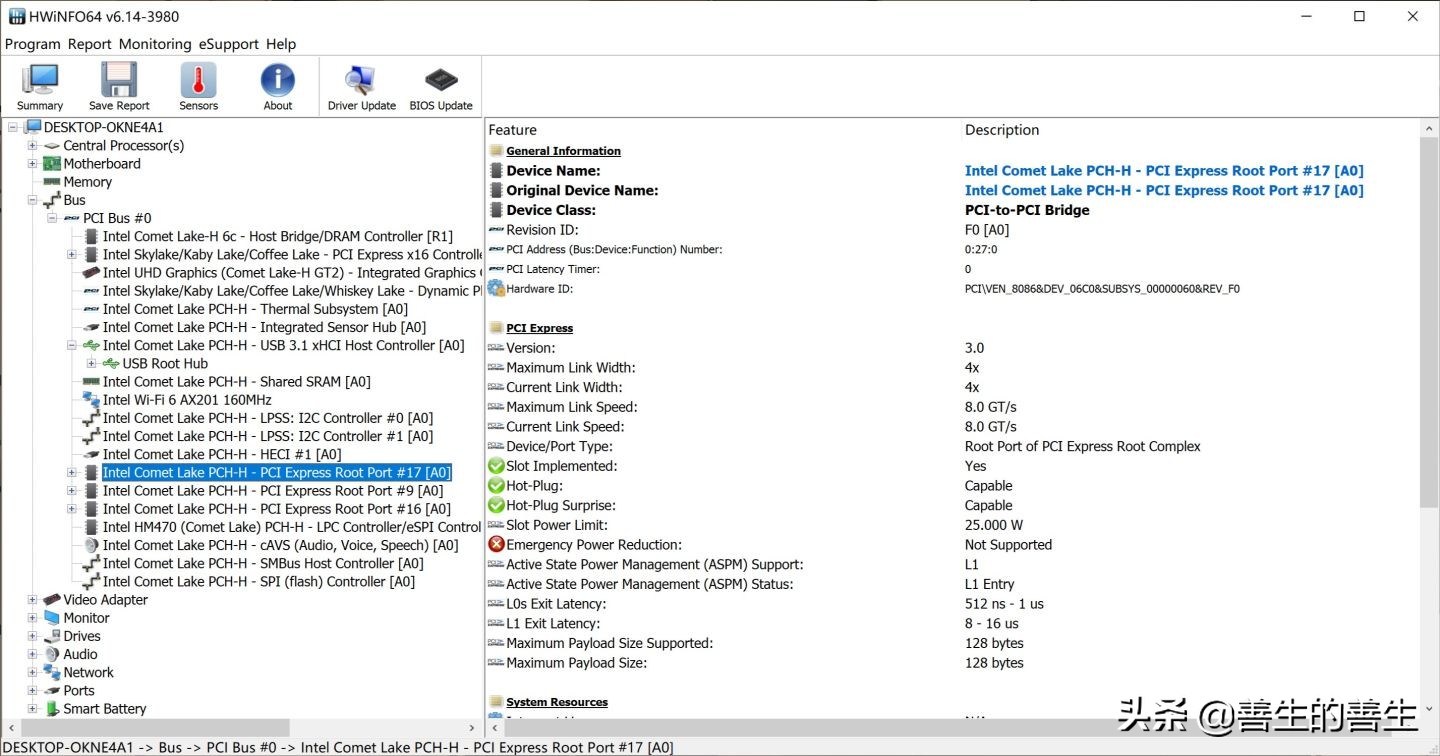Screen dimensions: 1440x756
Task: Click the BIOS Update chip icon
Action: point(441,86)
